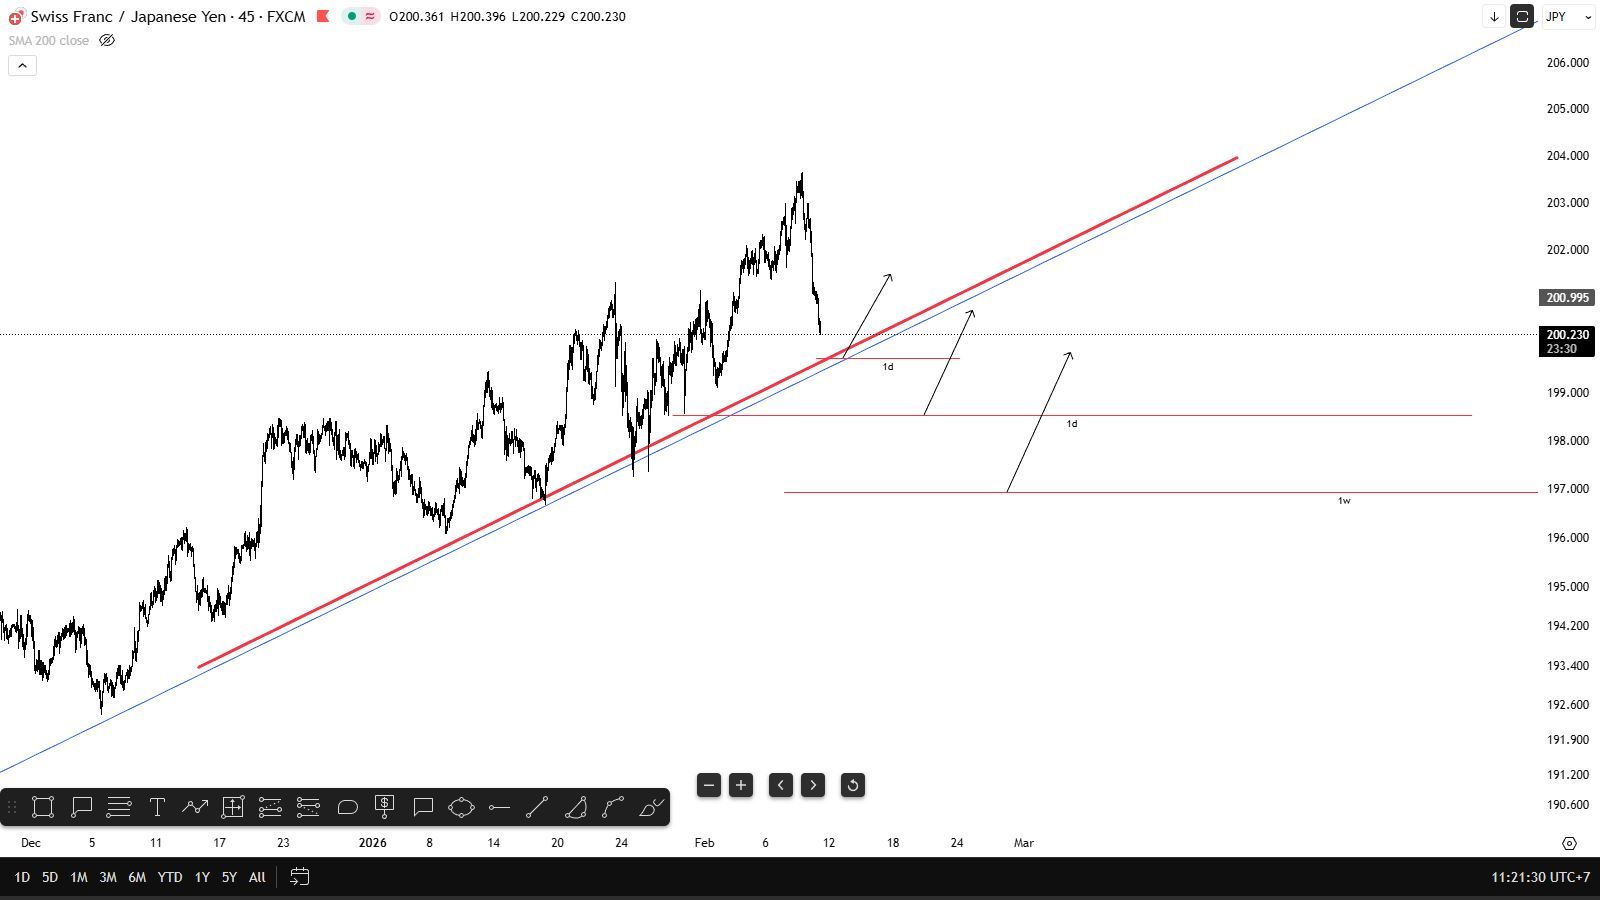Pick the rectangle shape tool
The width and height of the screenshot is (1600, 900).
point(43,807)
